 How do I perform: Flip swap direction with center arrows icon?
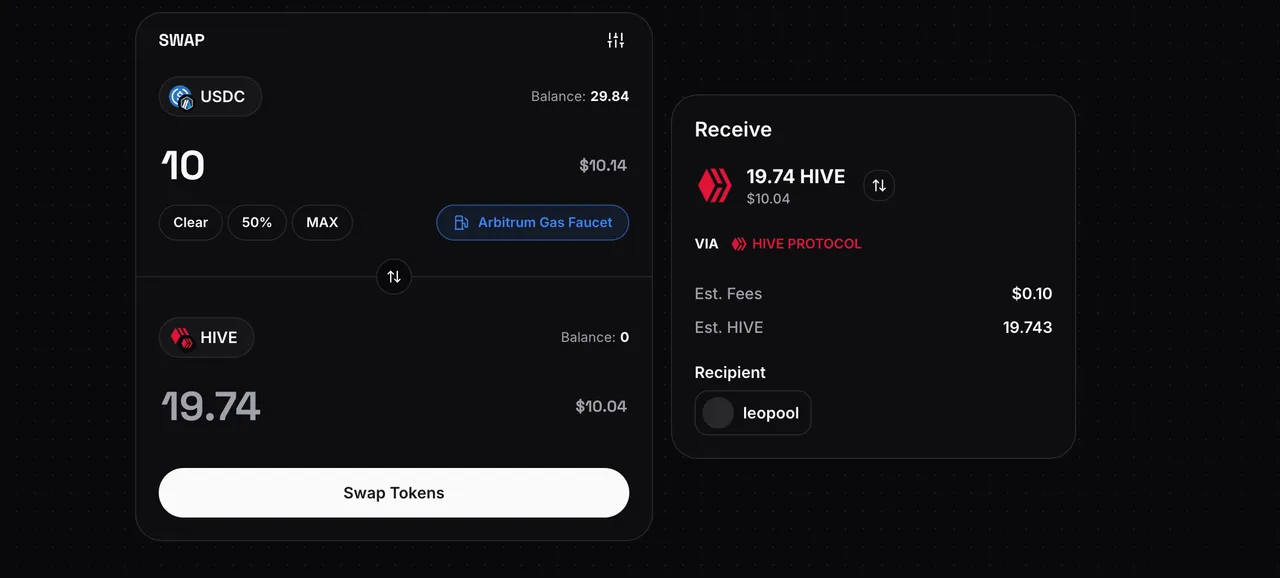pyautogui.click(x=394, y=276)
